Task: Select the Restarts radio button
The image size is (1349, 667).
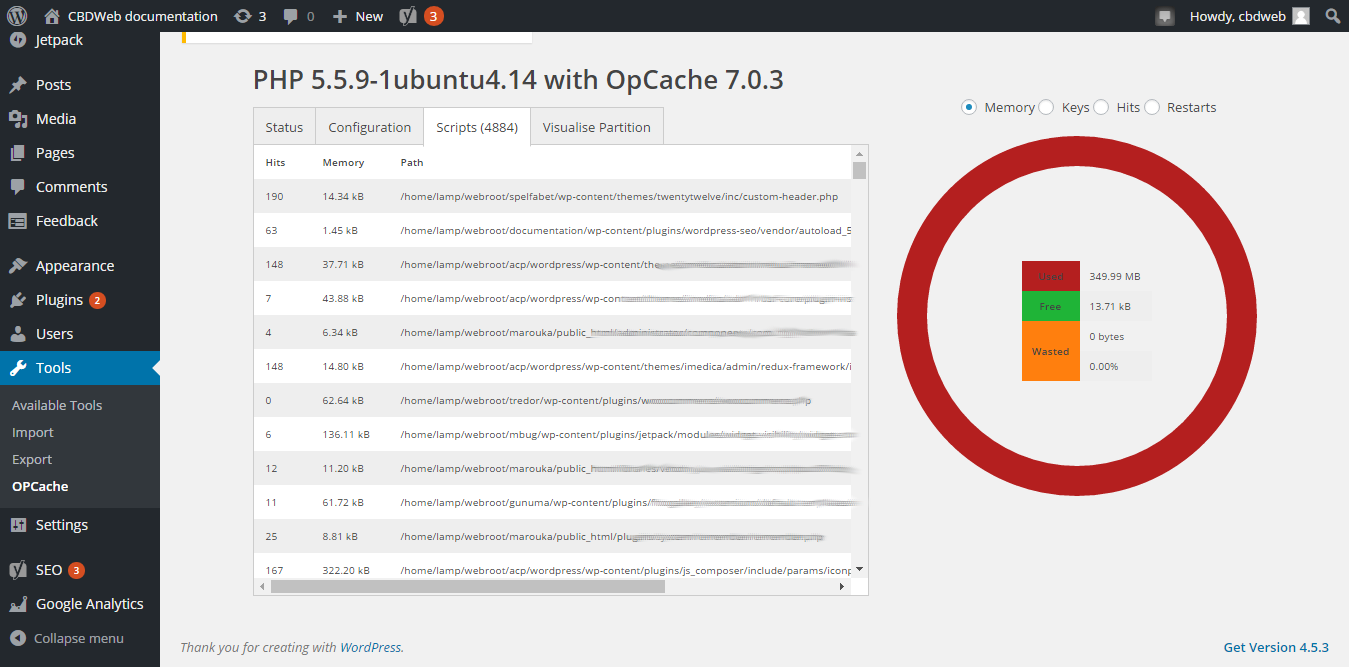Action: [1151, 107]
